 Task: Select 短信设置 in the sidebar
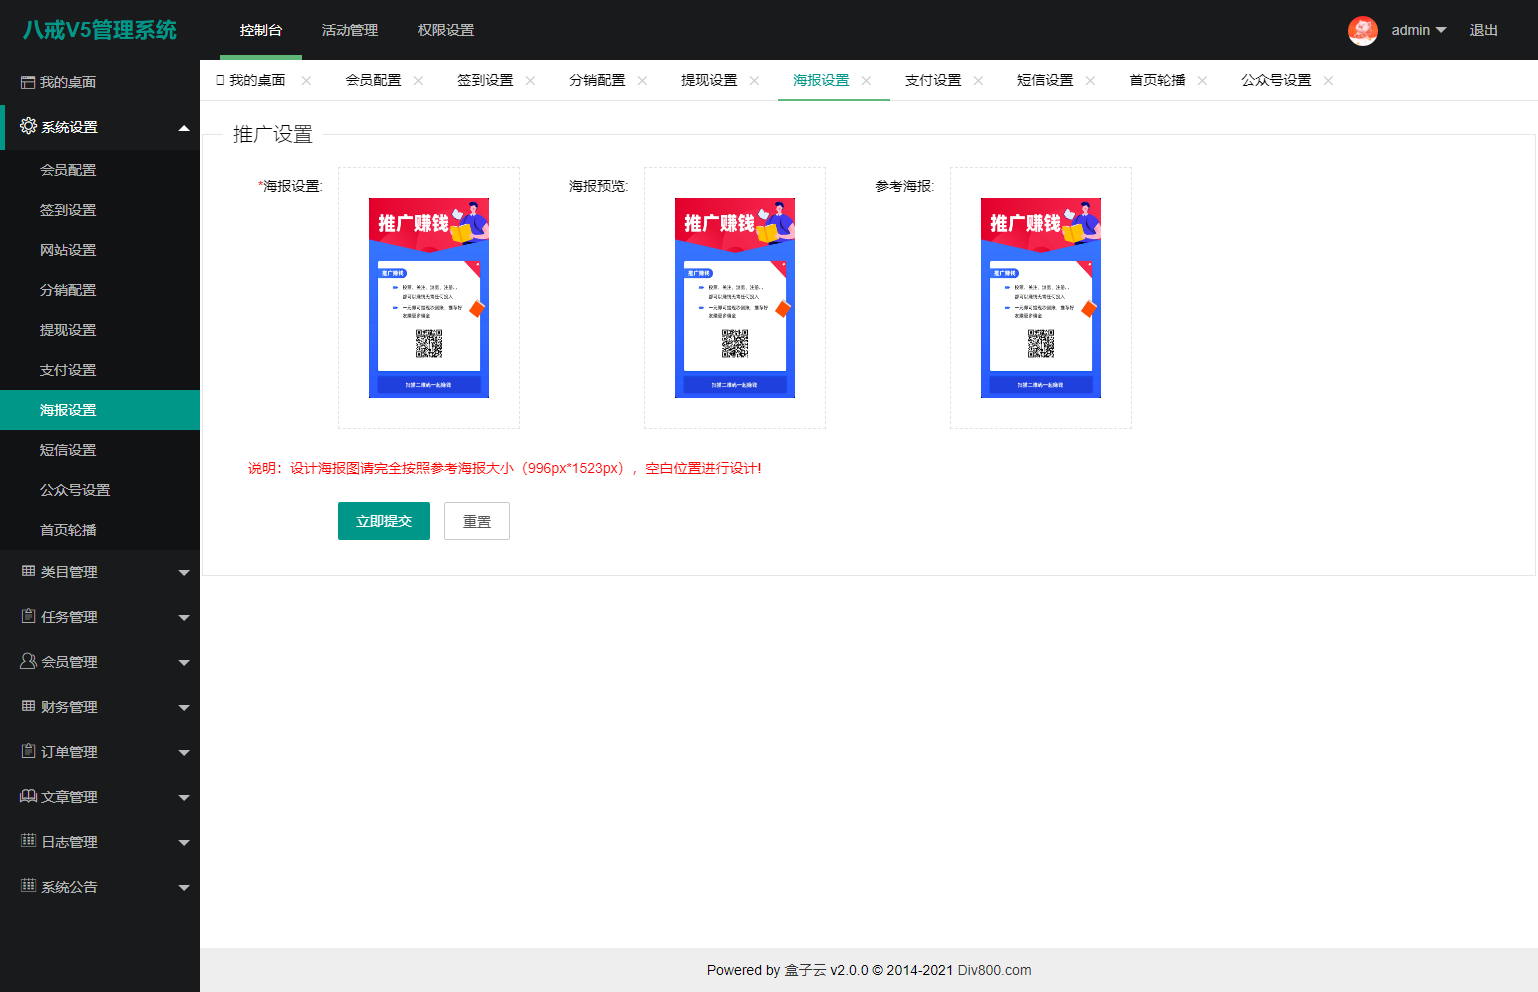click(x=68, y=450)
